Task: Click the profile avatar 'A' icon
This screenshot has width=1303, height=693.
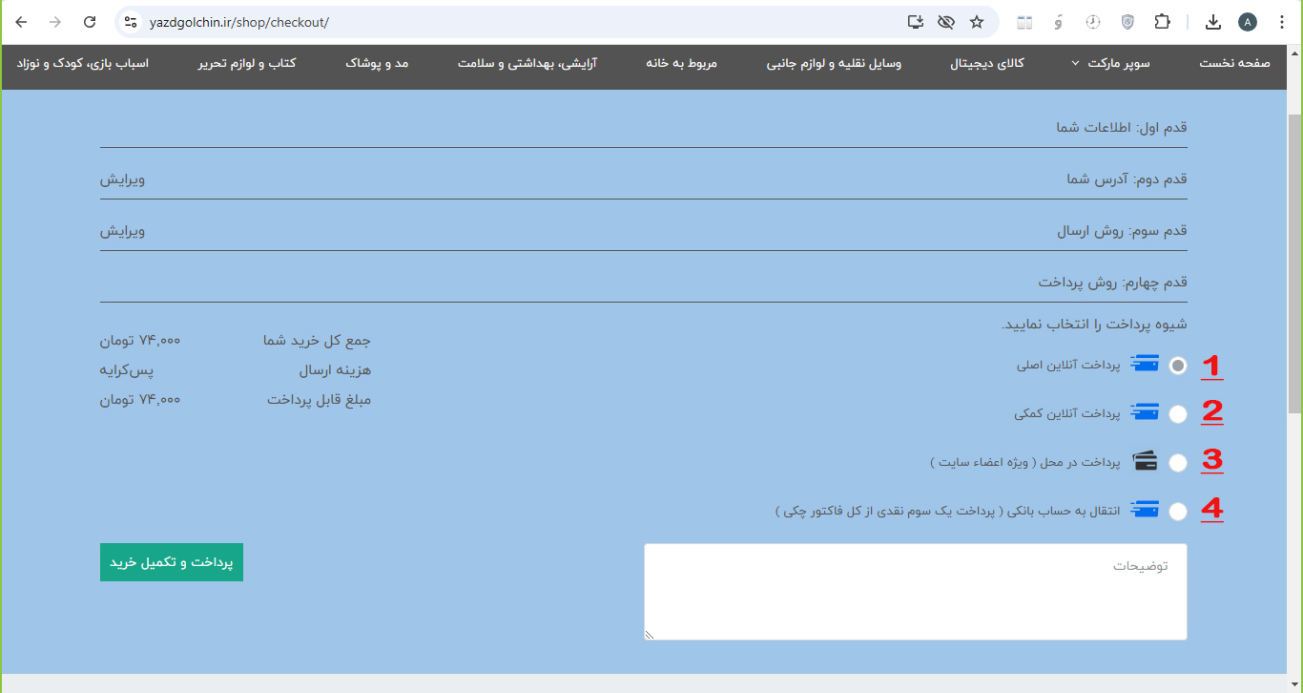Action: coord(1247,22)
